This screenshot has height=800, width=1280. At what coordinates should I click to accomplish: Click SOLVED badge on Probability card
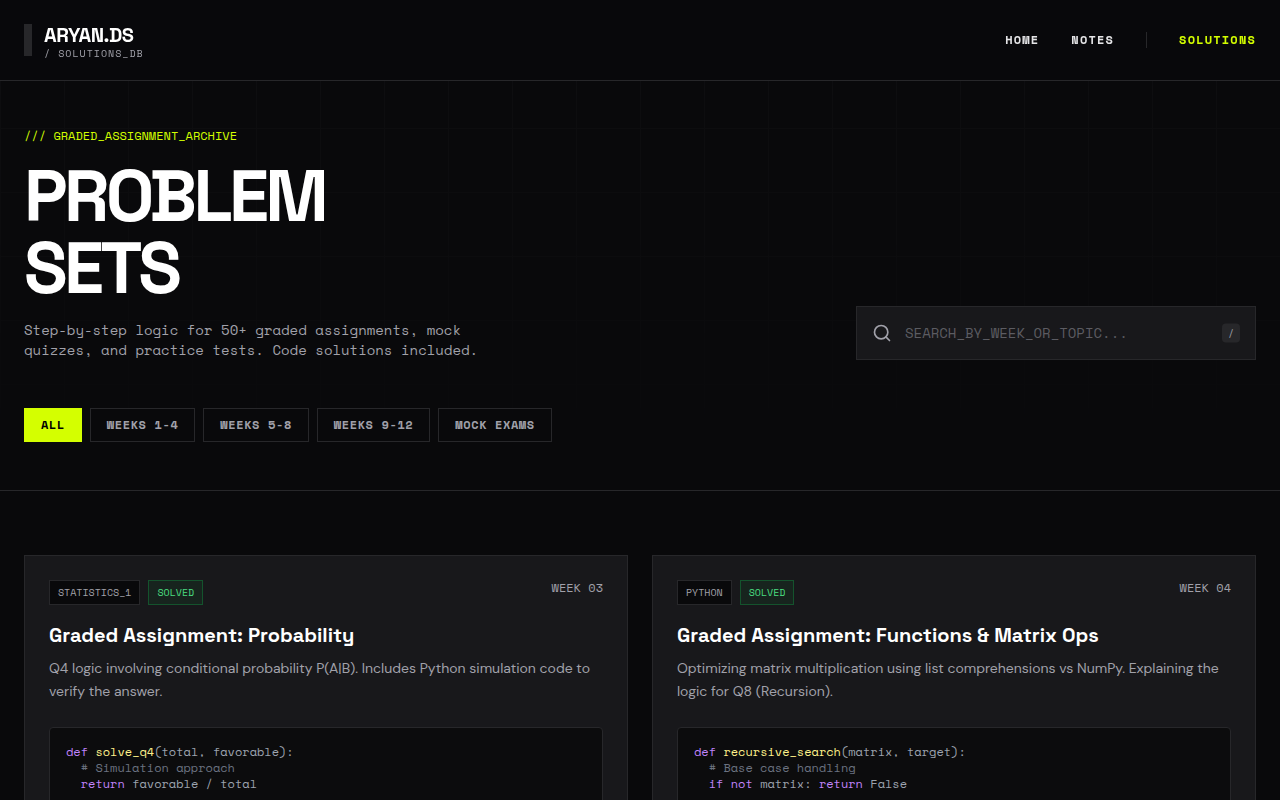(x=176, y=593)
